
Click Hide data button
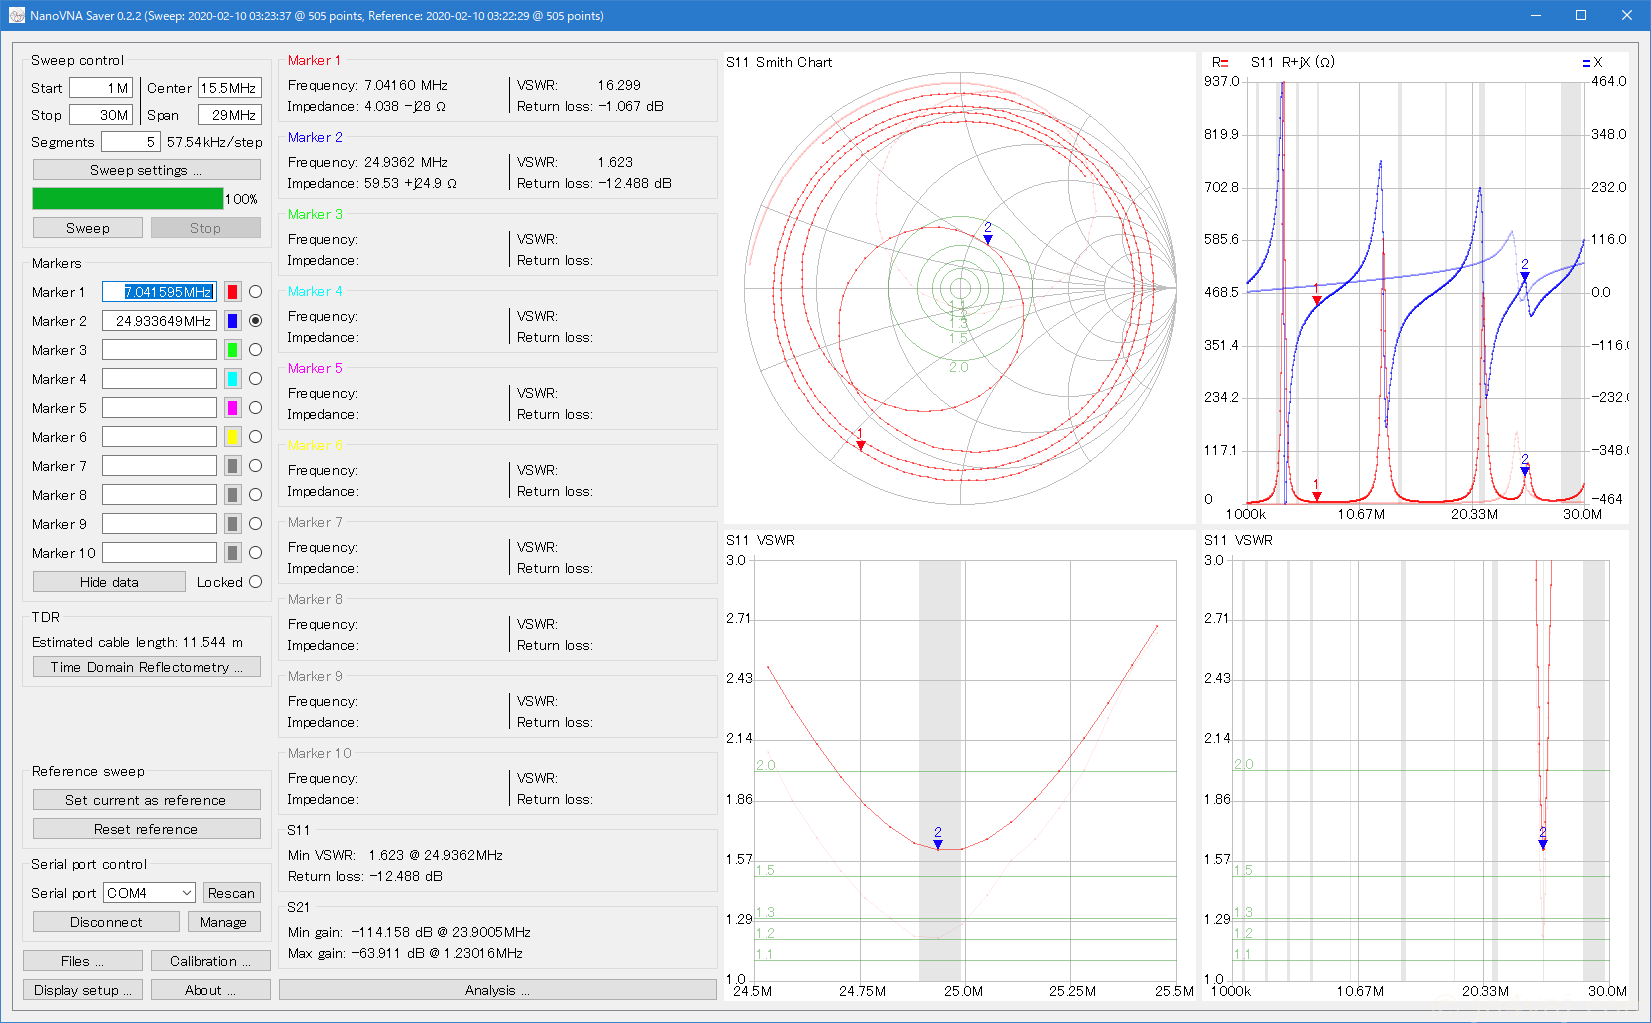click(x=109, y=582)
